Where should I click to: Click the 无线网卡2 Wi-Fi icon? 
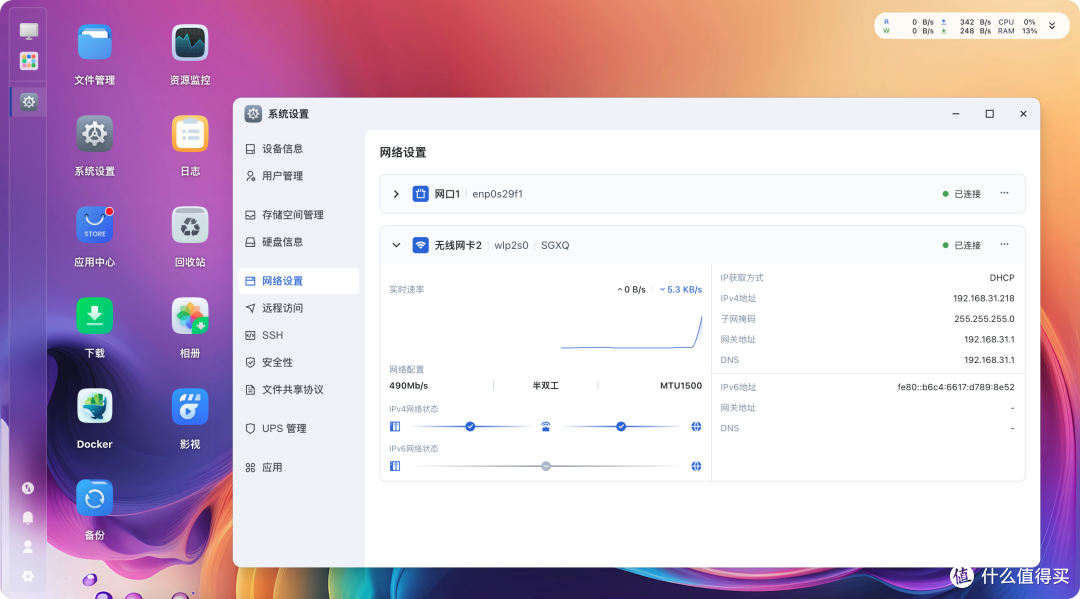pos(420,245)
